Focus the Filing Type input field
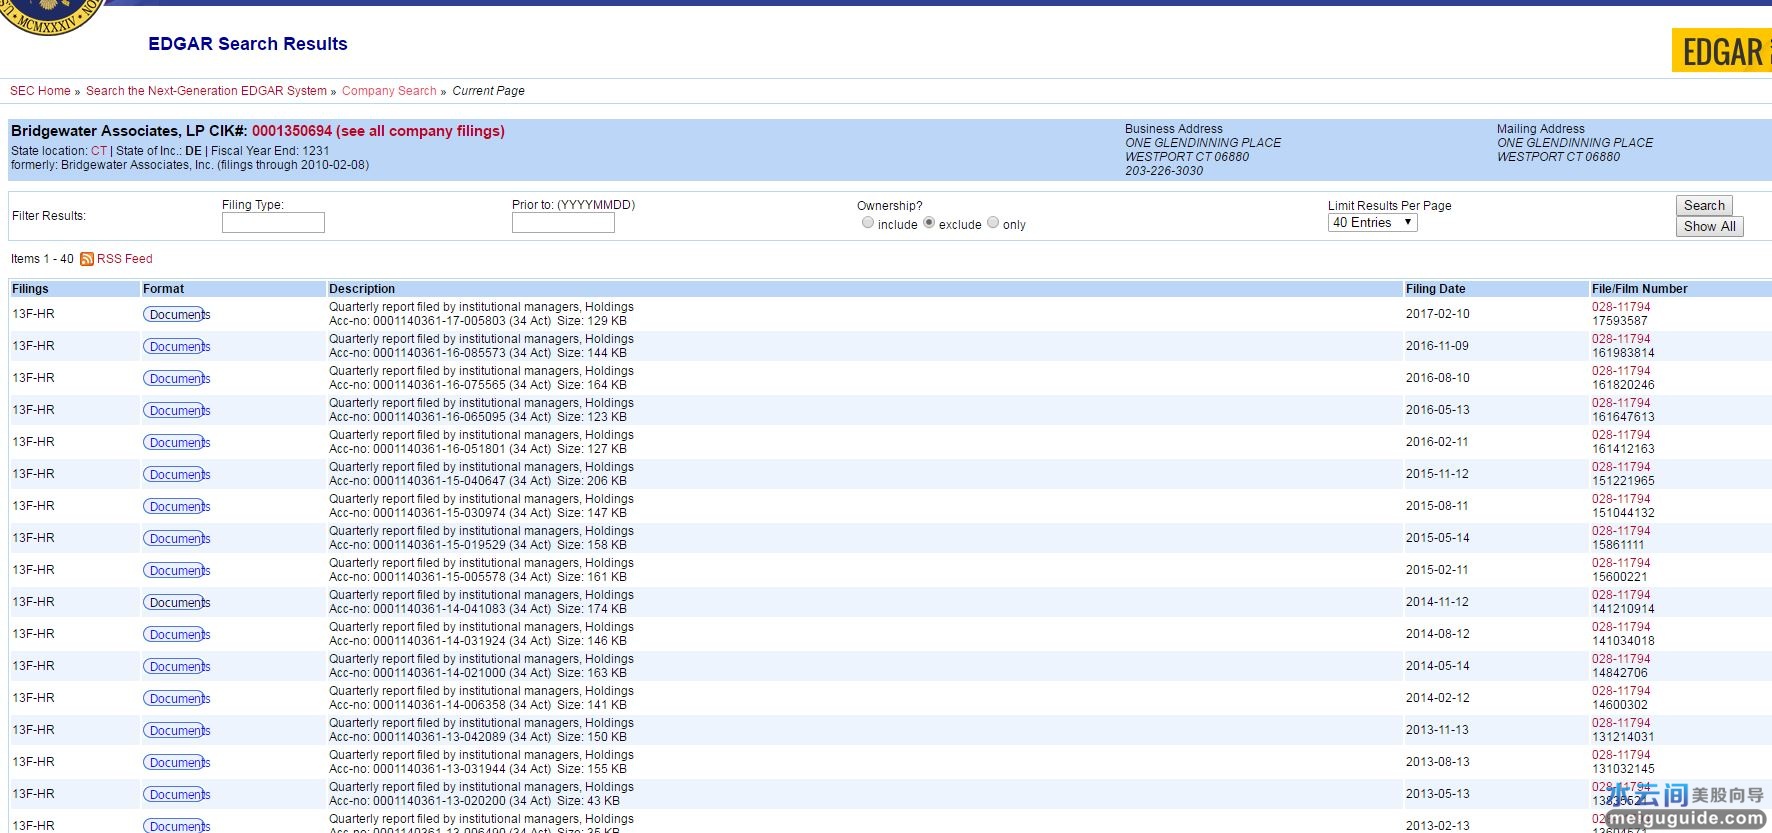Viewport: 1772px width, 833px height. click(x=273, y=222)
